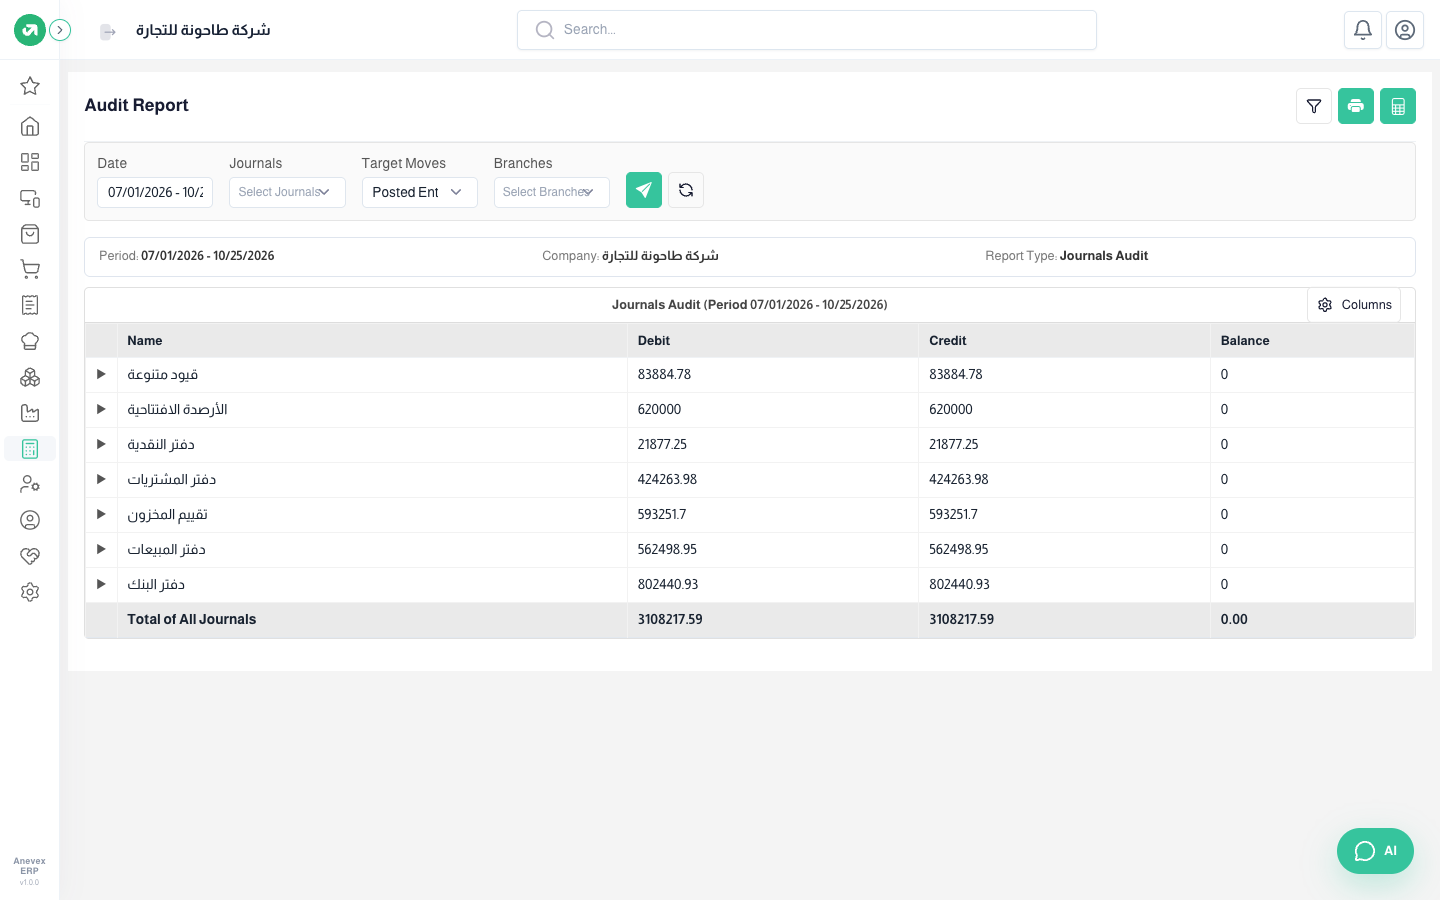Image resolution: width=1440 pixels, height=900 pixels.
Task: Click the Search input field
Action: [807, 30]
